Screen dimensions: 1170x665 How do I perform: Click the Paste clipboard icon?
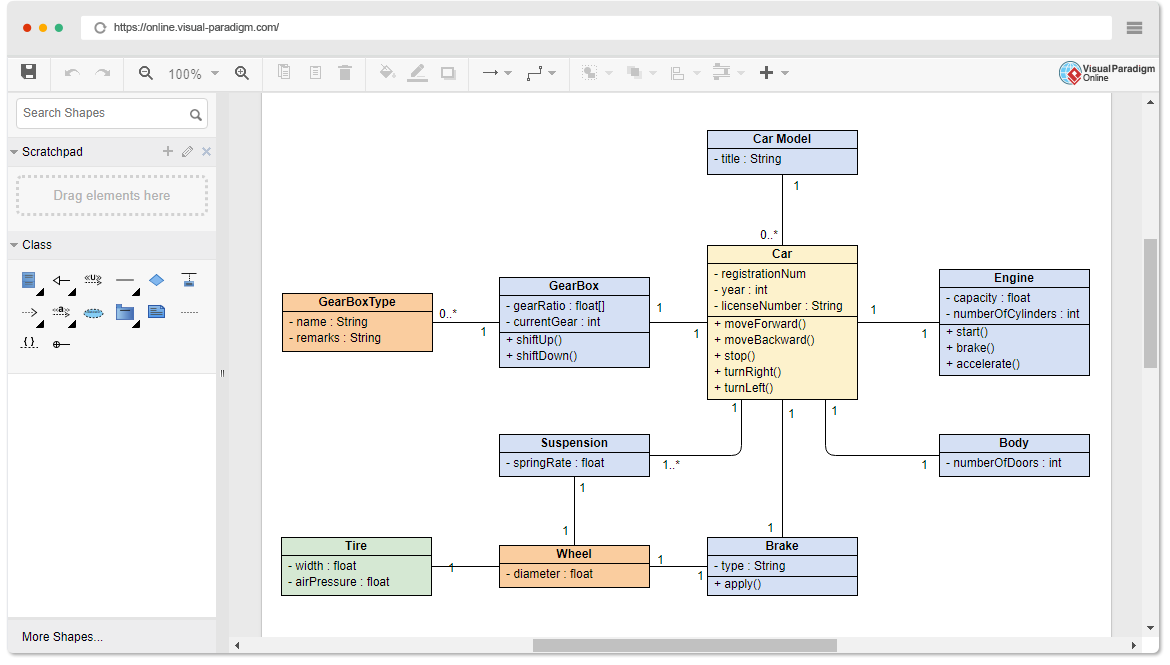316,72
